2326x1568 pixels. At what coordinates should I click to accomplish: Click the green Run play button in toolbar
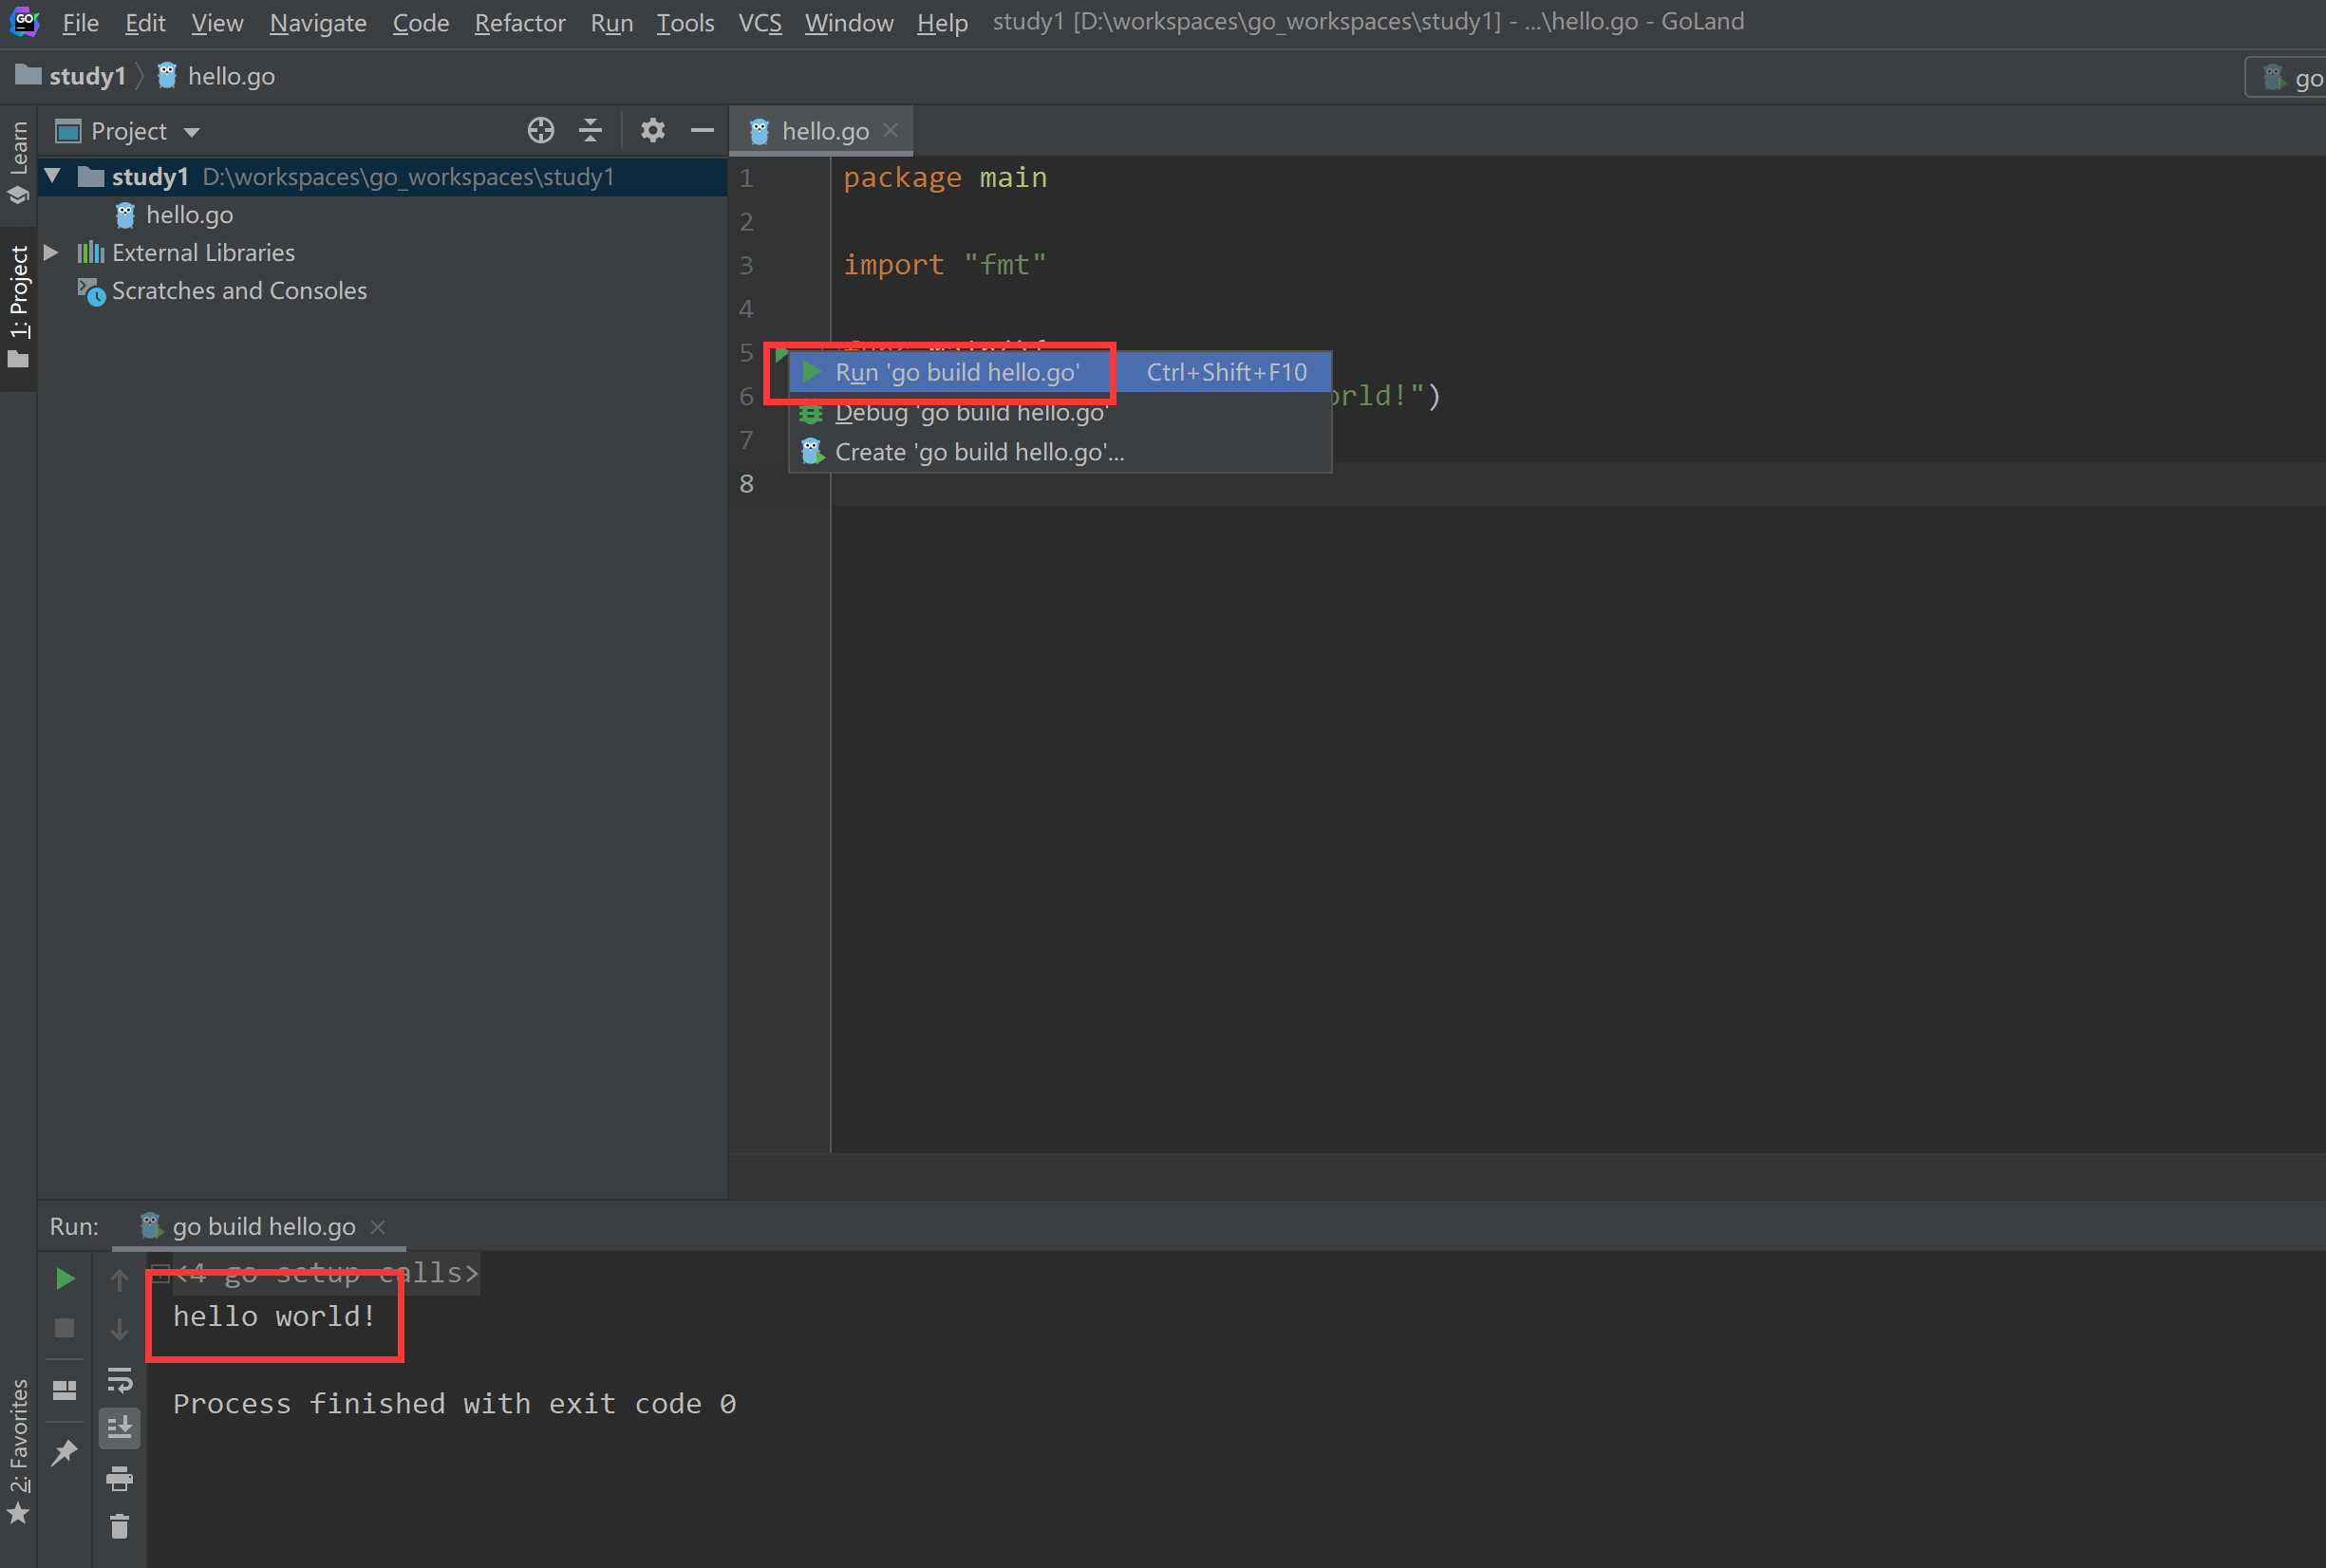tap(63, 1276)
